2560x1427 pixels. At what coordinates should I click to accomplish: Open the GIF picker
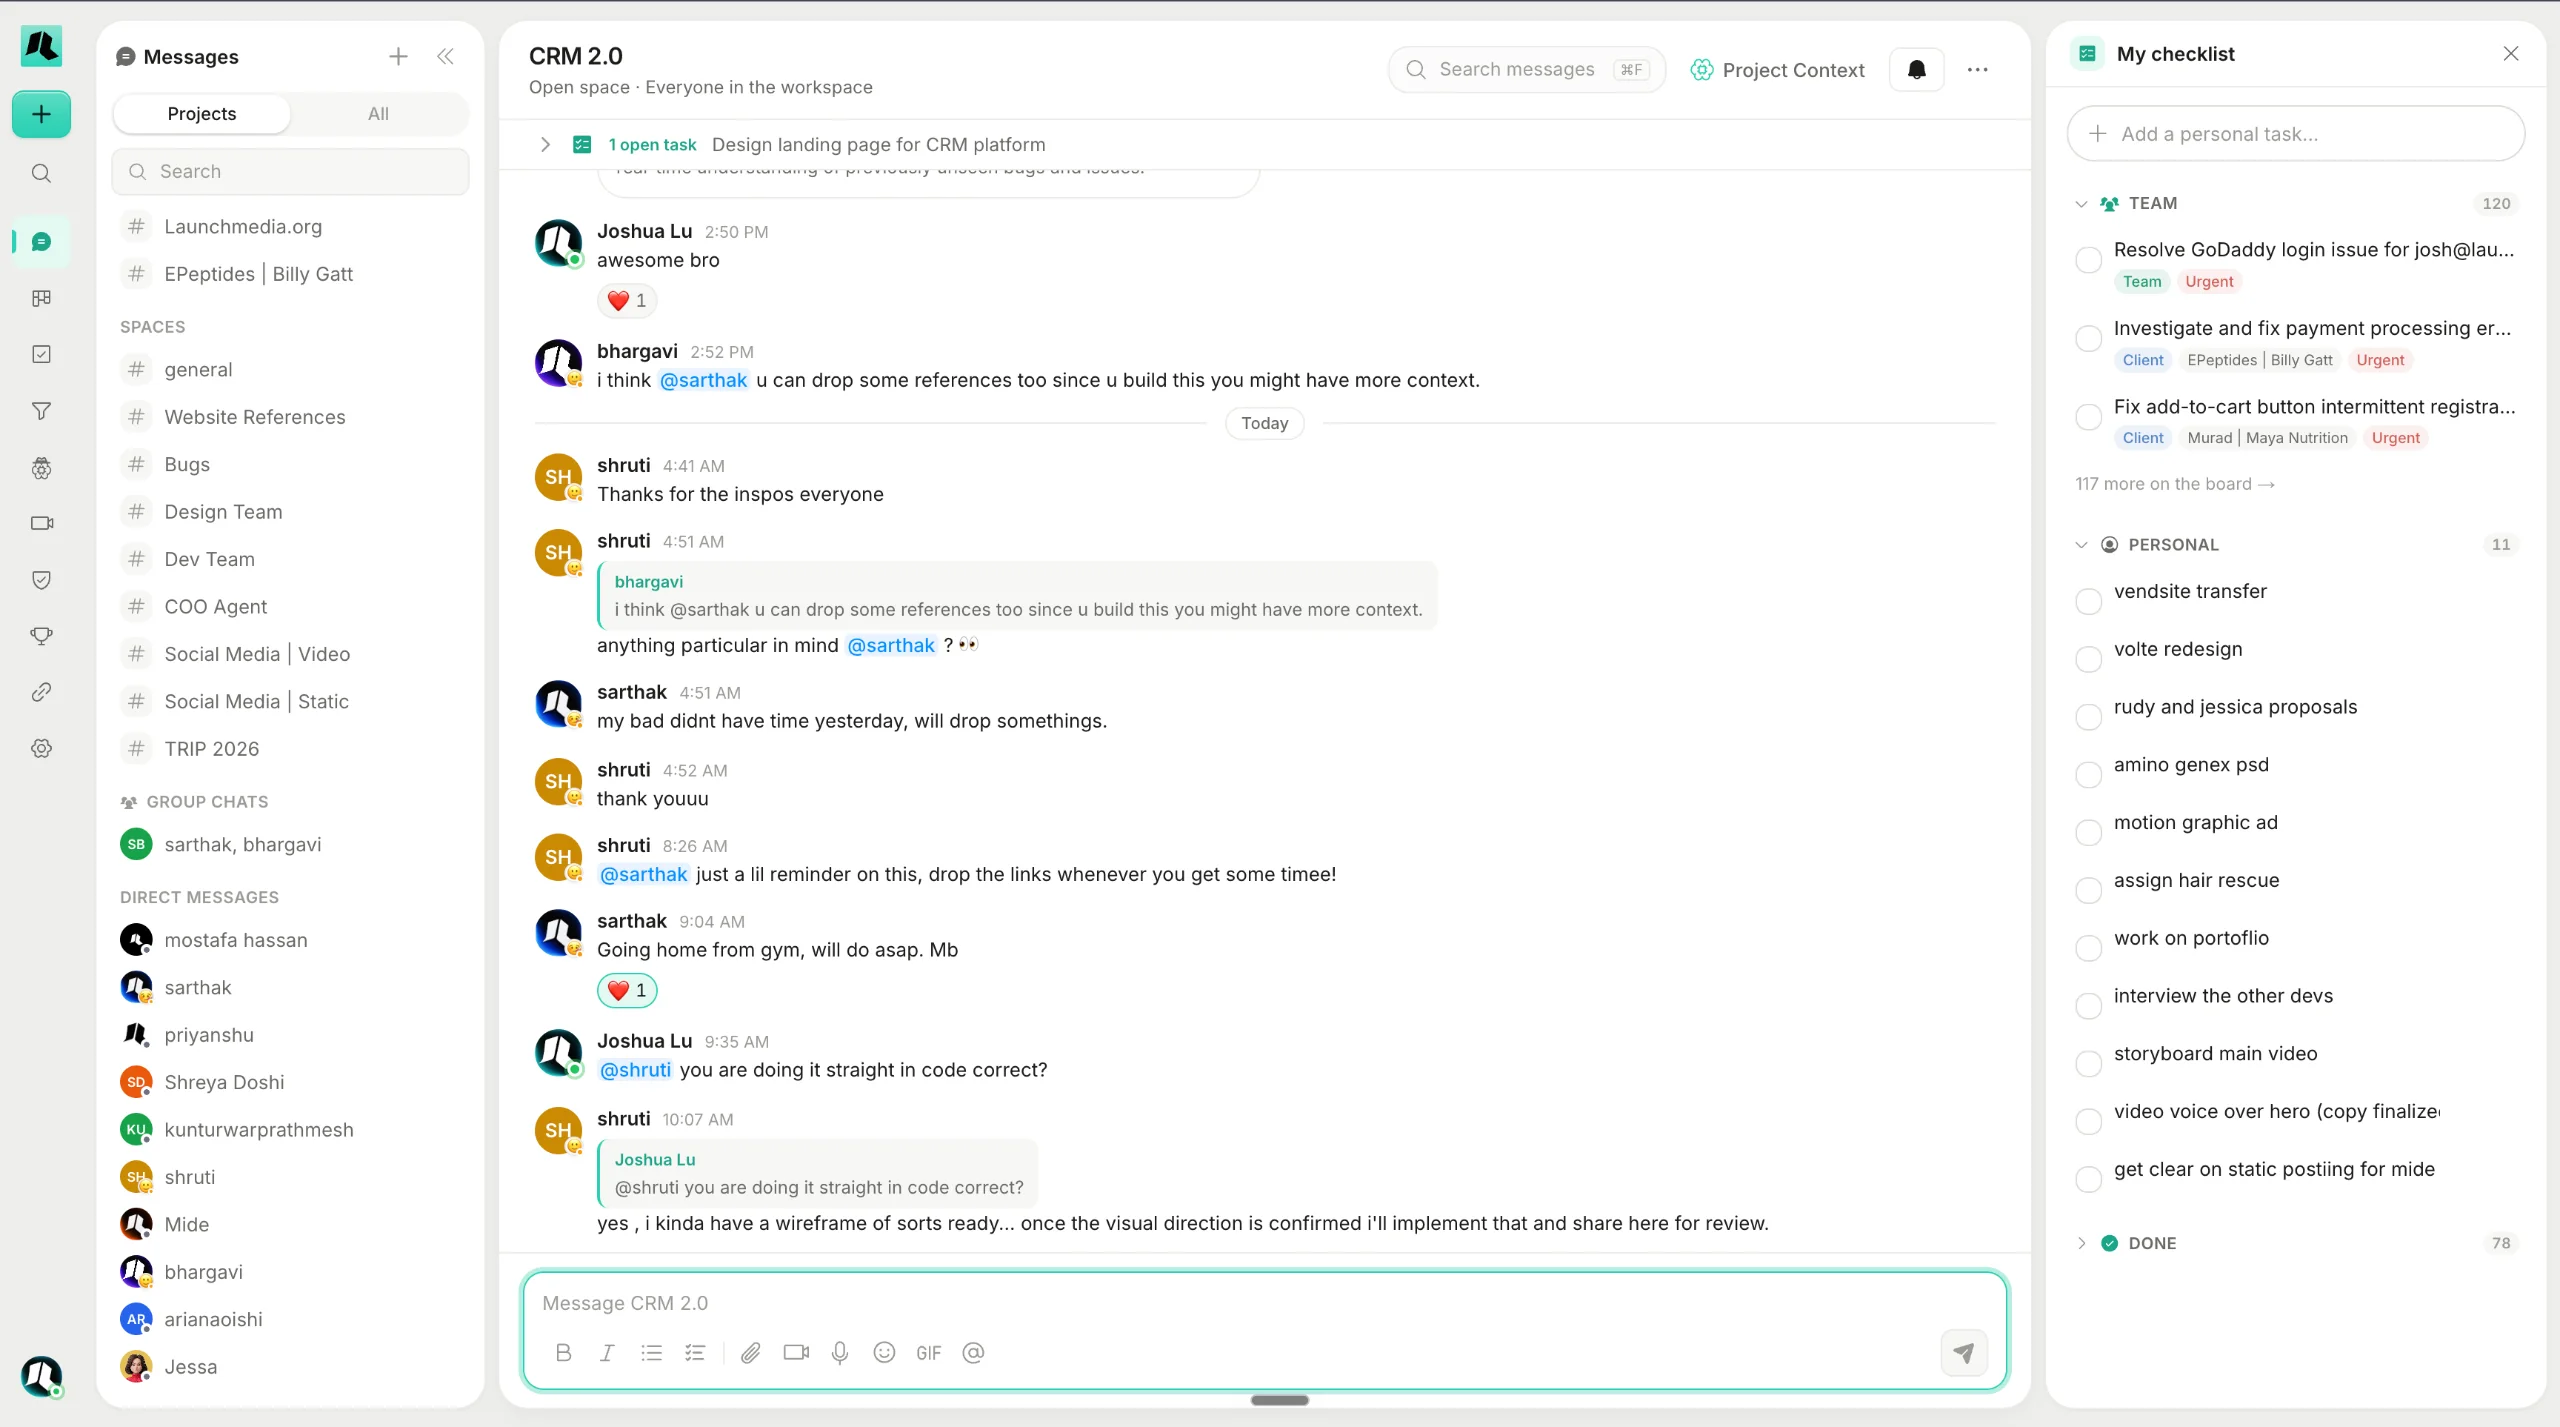pyautogui.click(x=928, y=1353)
